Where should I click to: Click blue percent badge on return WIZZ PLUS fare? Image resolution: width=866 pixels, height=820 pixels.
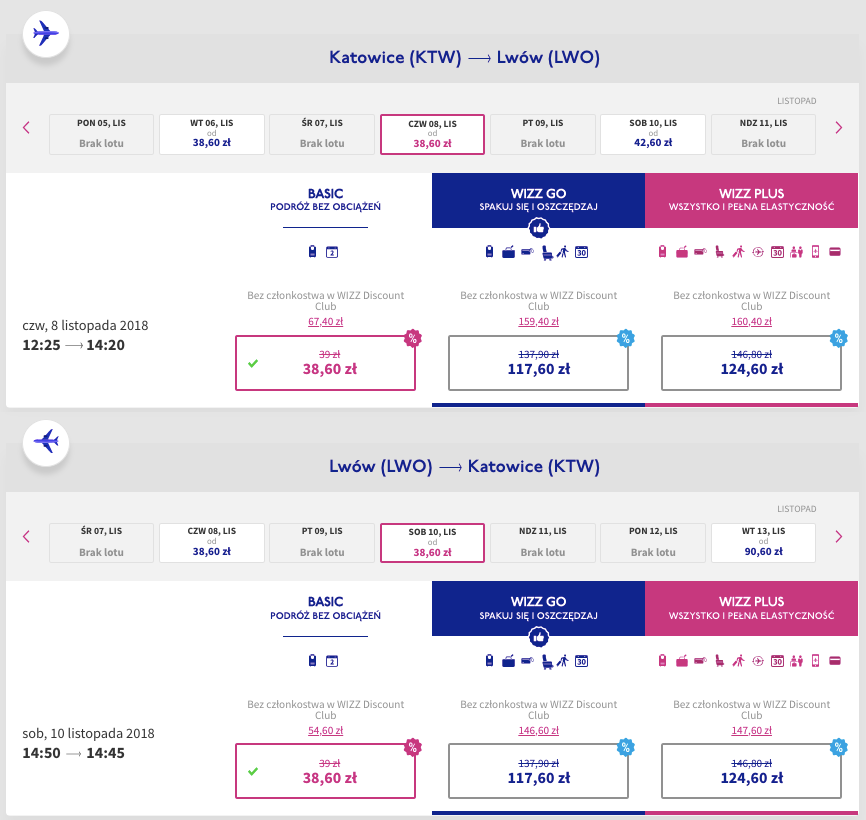[x=838, y=746]
